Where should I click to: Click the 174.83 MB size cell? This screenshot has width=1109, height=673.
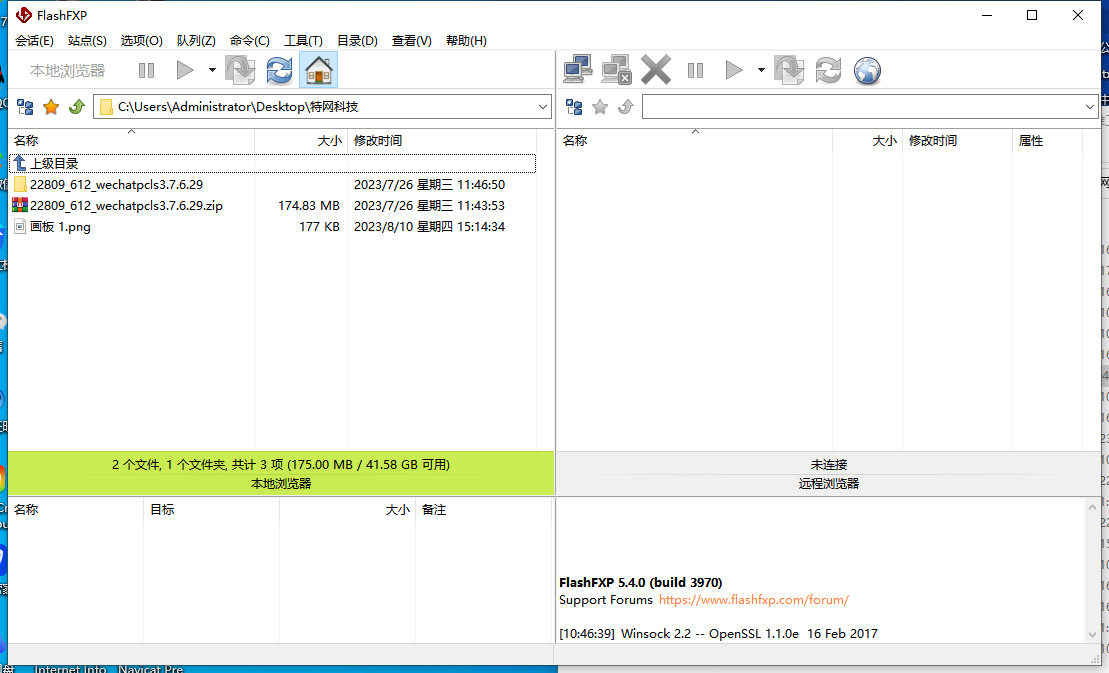point(308,206)
